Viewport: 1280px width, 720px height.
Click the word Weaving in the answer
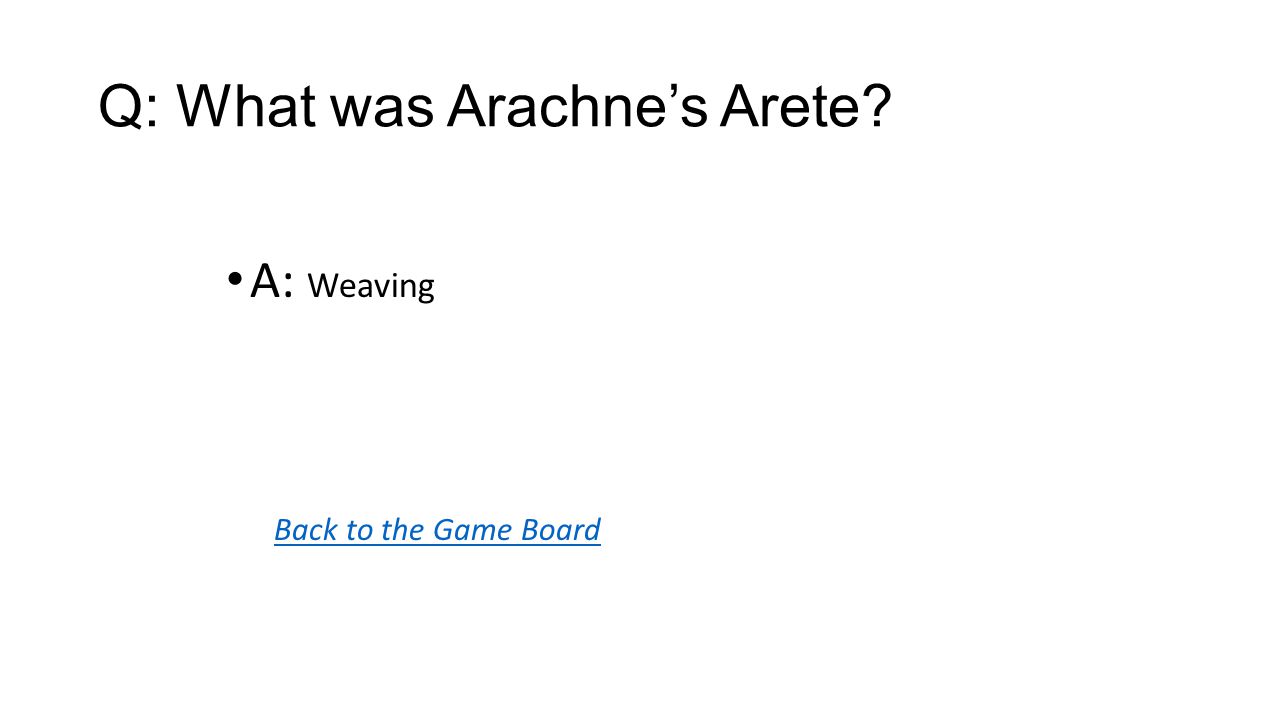pyautogui.click(x=371, y=286)
